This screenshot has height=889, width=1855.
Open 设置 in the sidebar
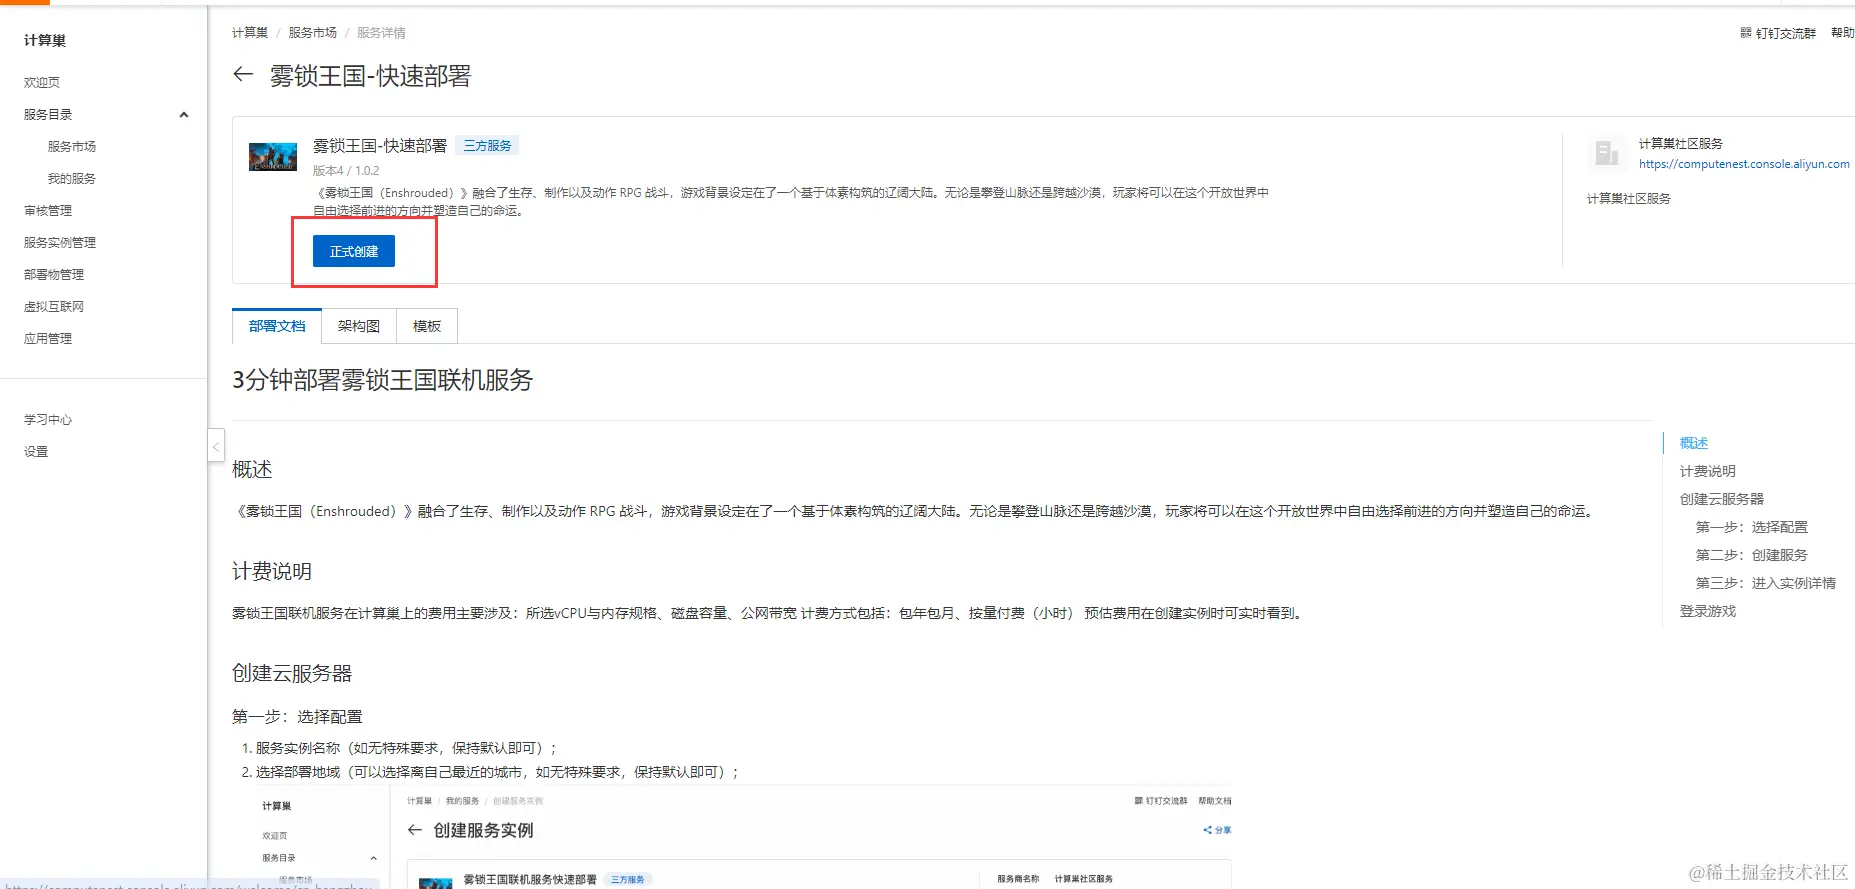(36, 451)
